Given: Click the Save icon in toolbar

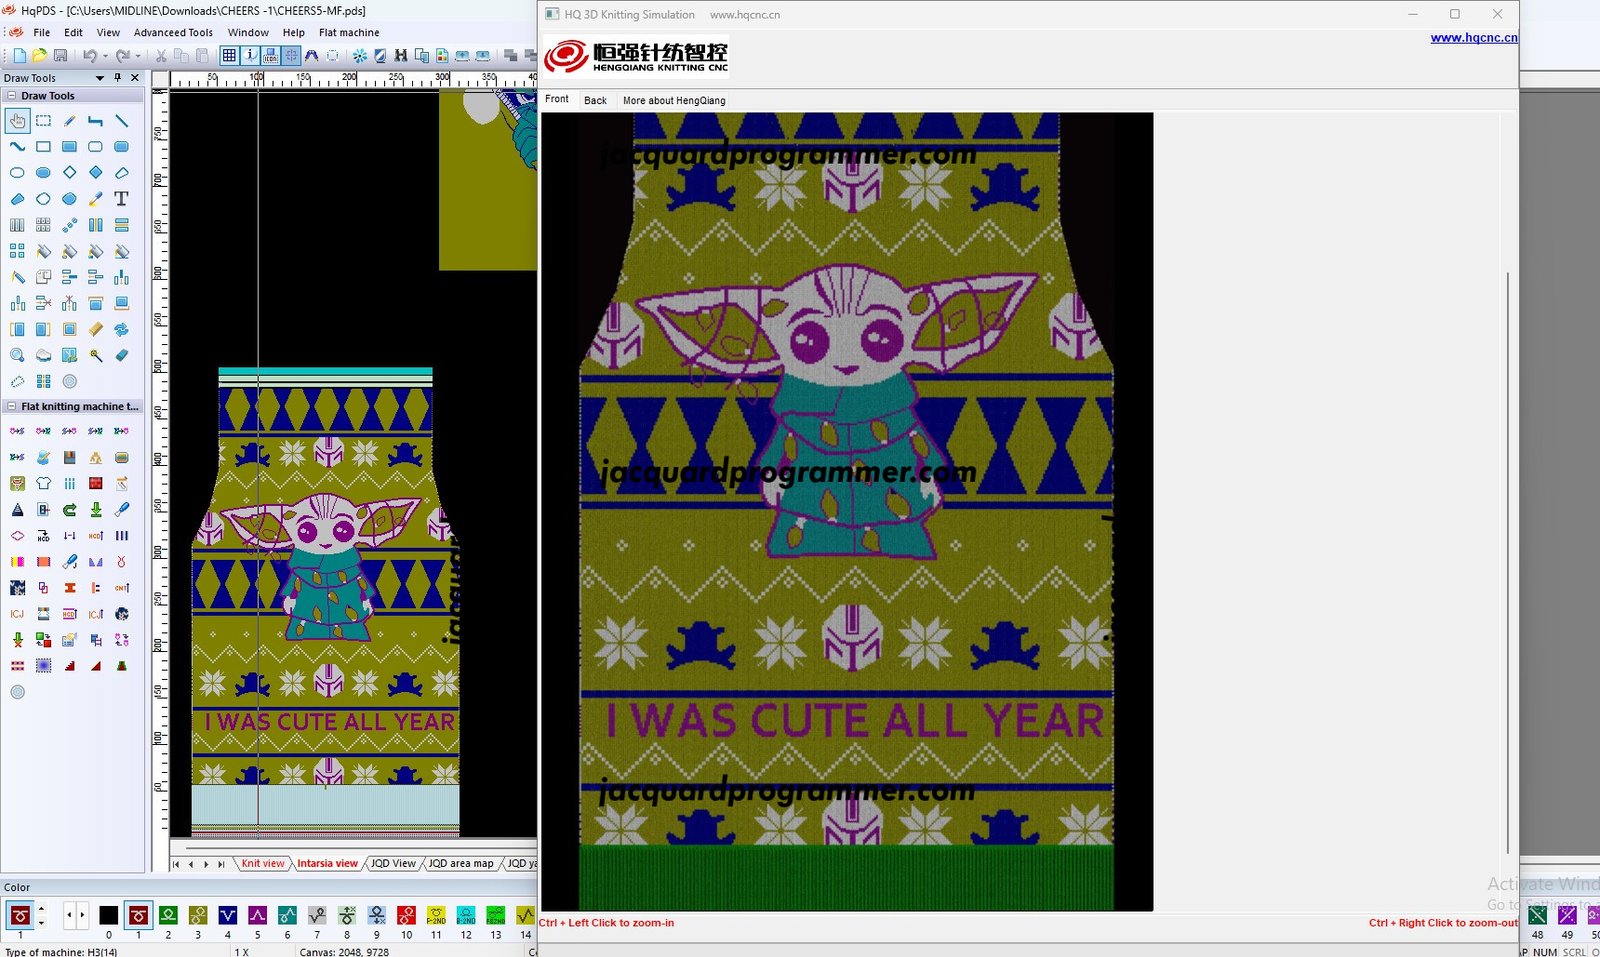Looking at the screenshot, I should click(60, 56).
